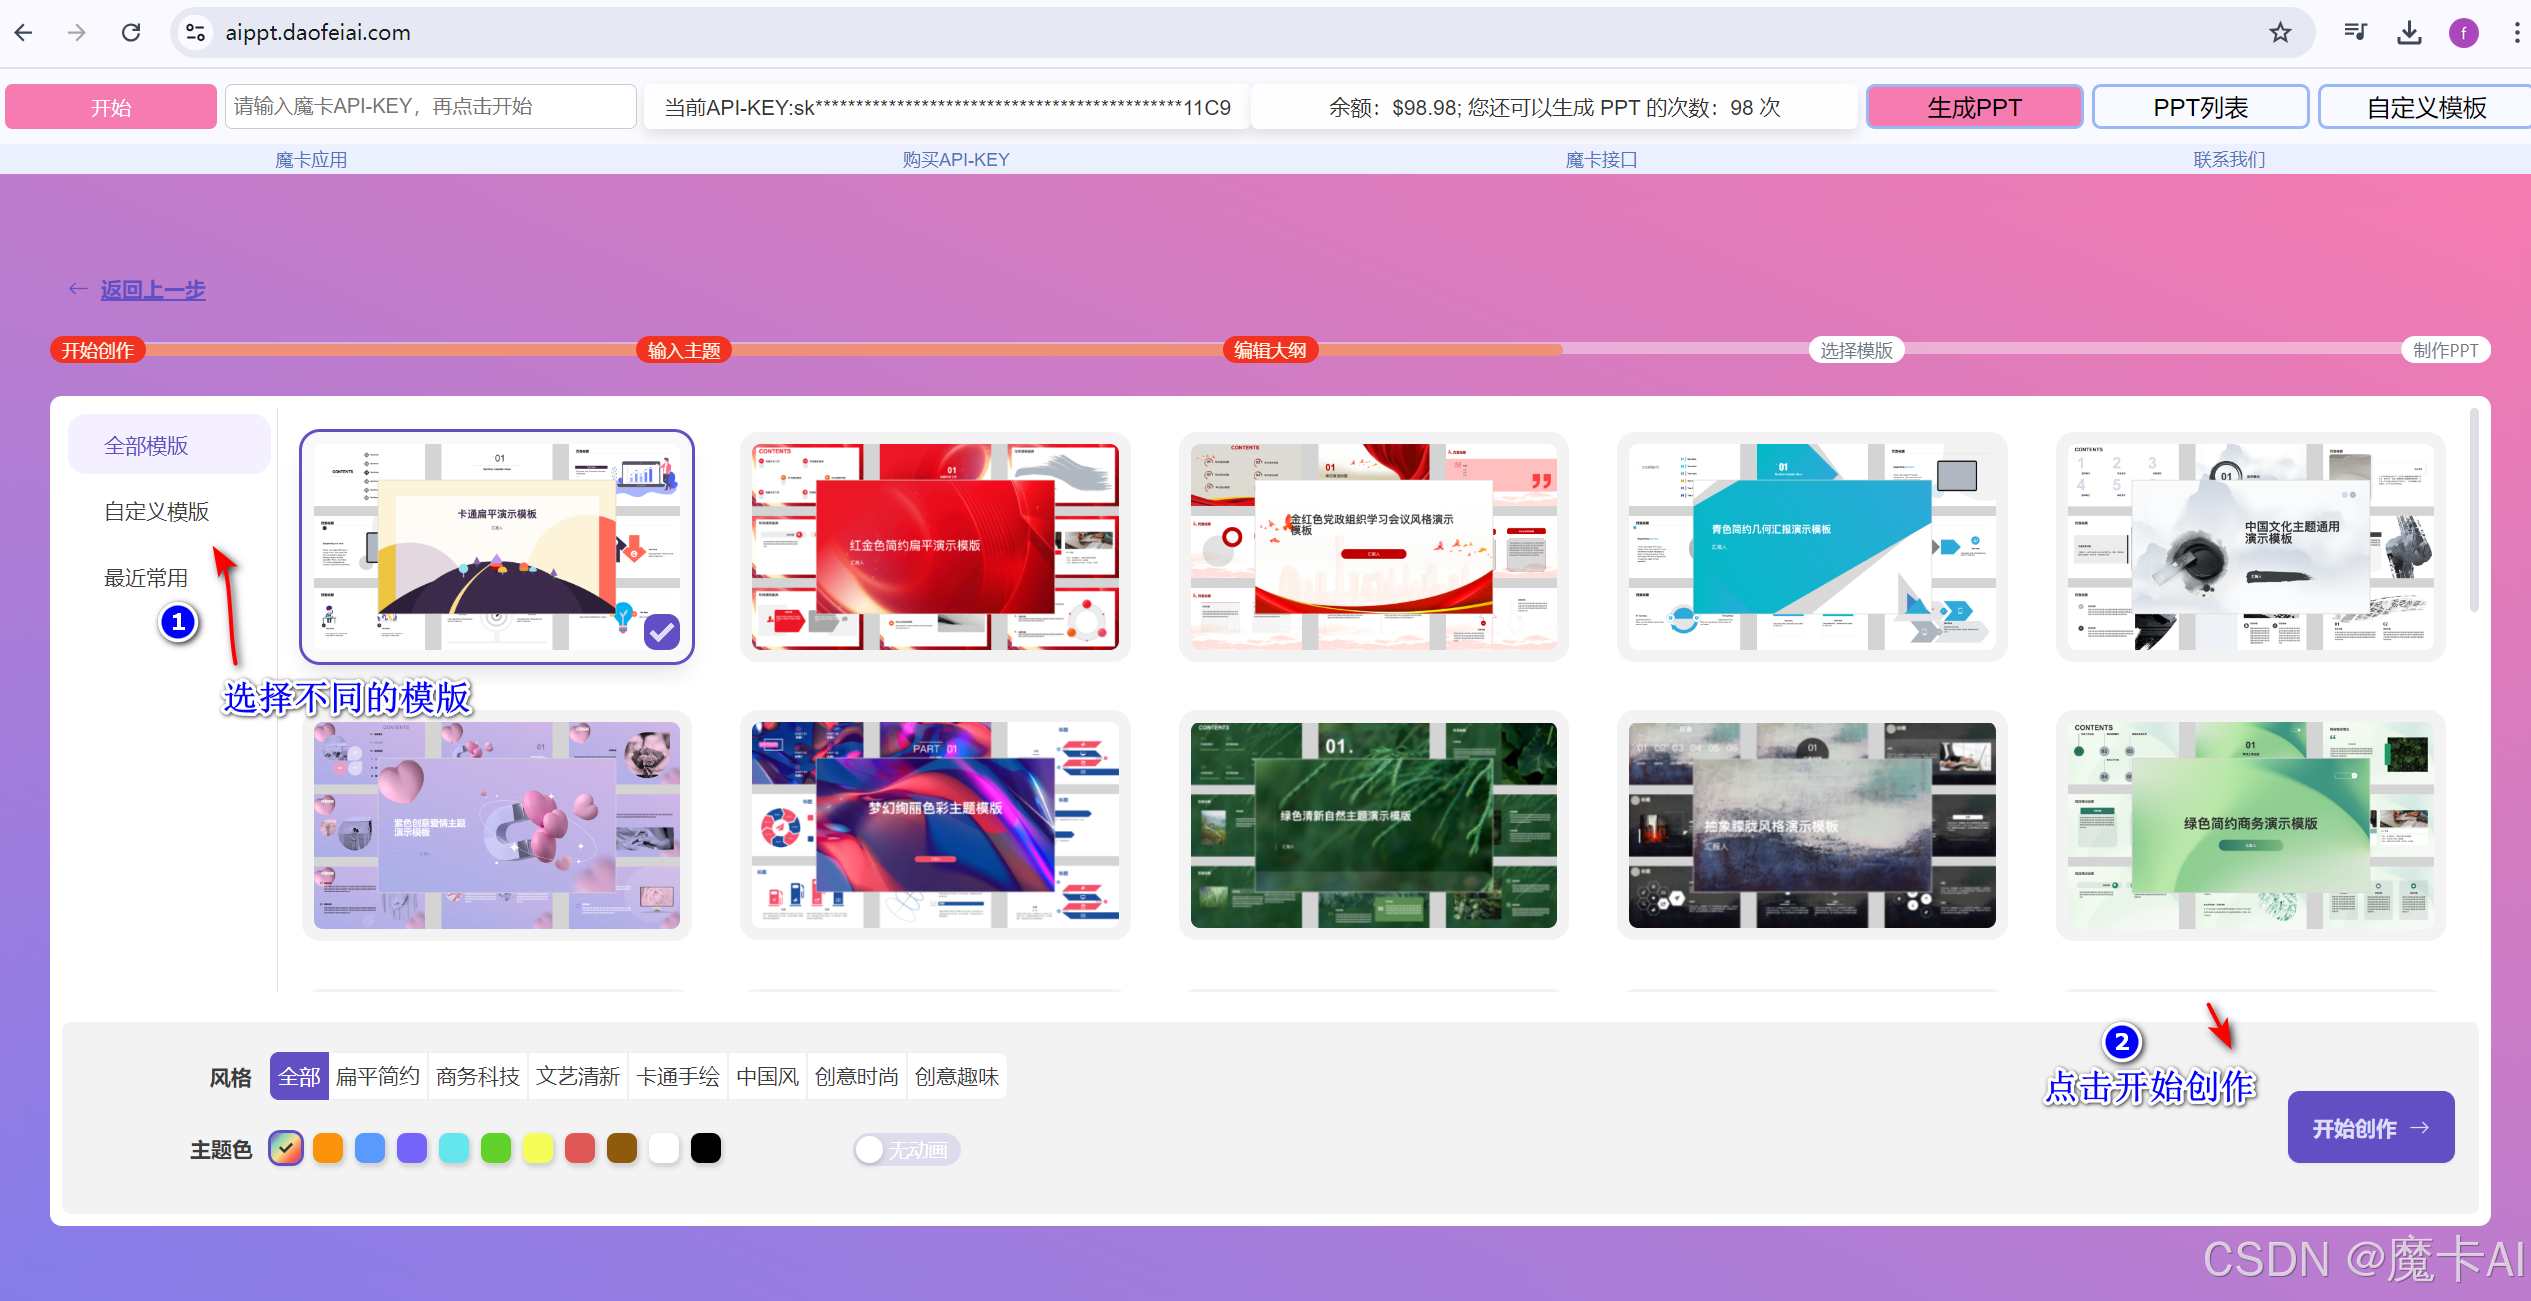
Task: Open browser downloads icon
Action: pos(2409,33)
